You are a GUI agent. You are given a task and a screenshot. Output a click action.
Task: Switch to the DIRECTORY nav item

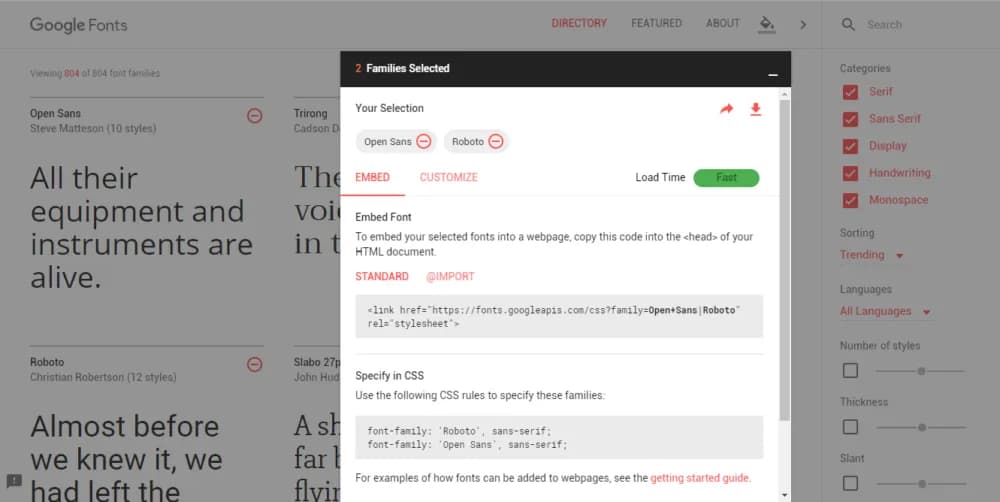(579, 23)
